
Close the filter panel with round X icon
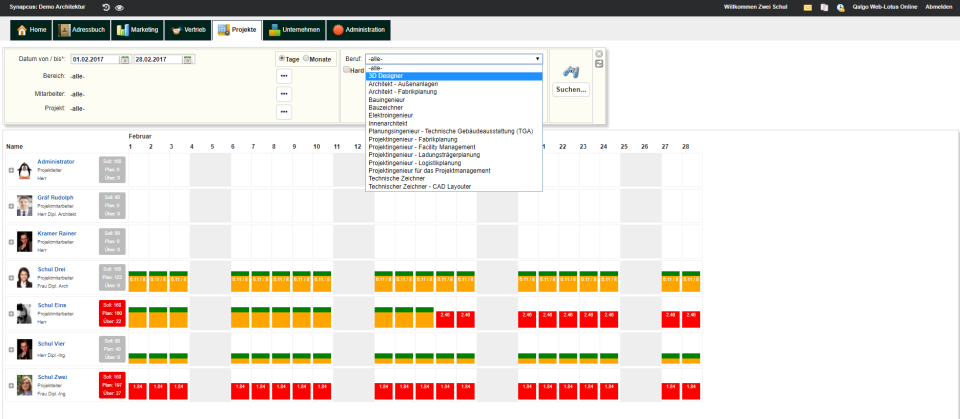(x=599, y=54)
